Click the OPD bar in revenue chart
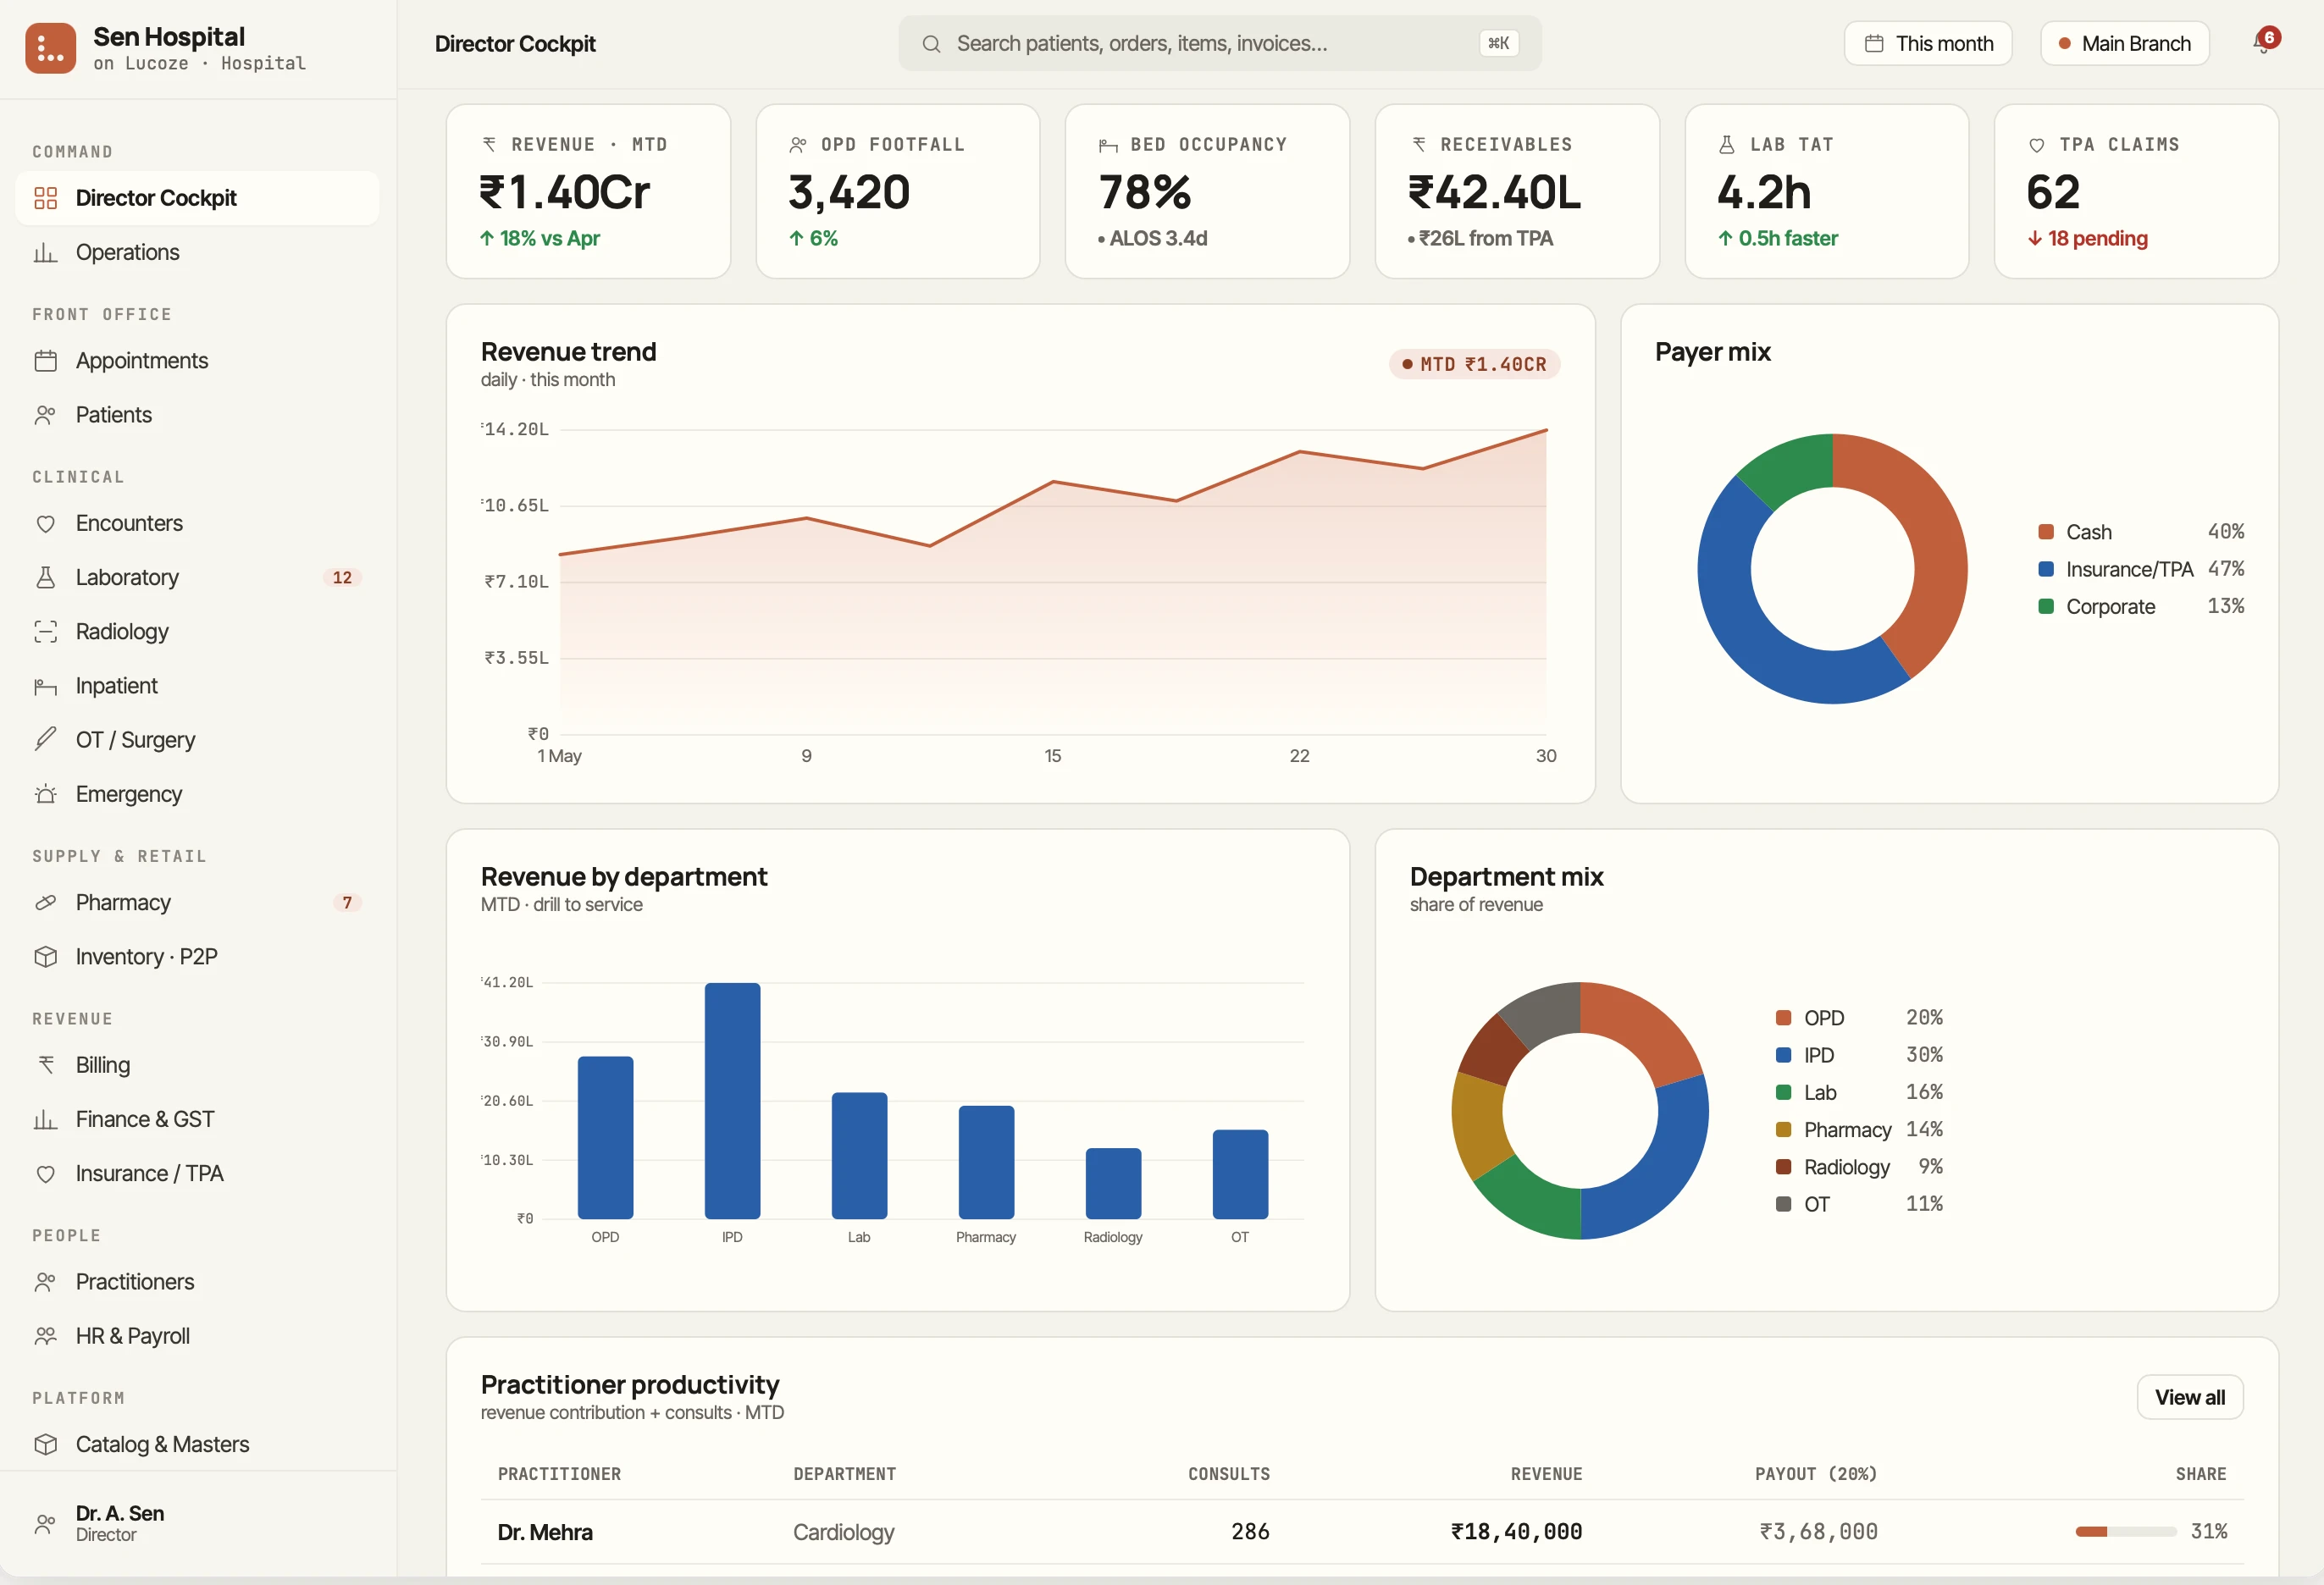The width and height of the screenshot is (2324, 1585). pyautogui.click(x=605, y=1137)
